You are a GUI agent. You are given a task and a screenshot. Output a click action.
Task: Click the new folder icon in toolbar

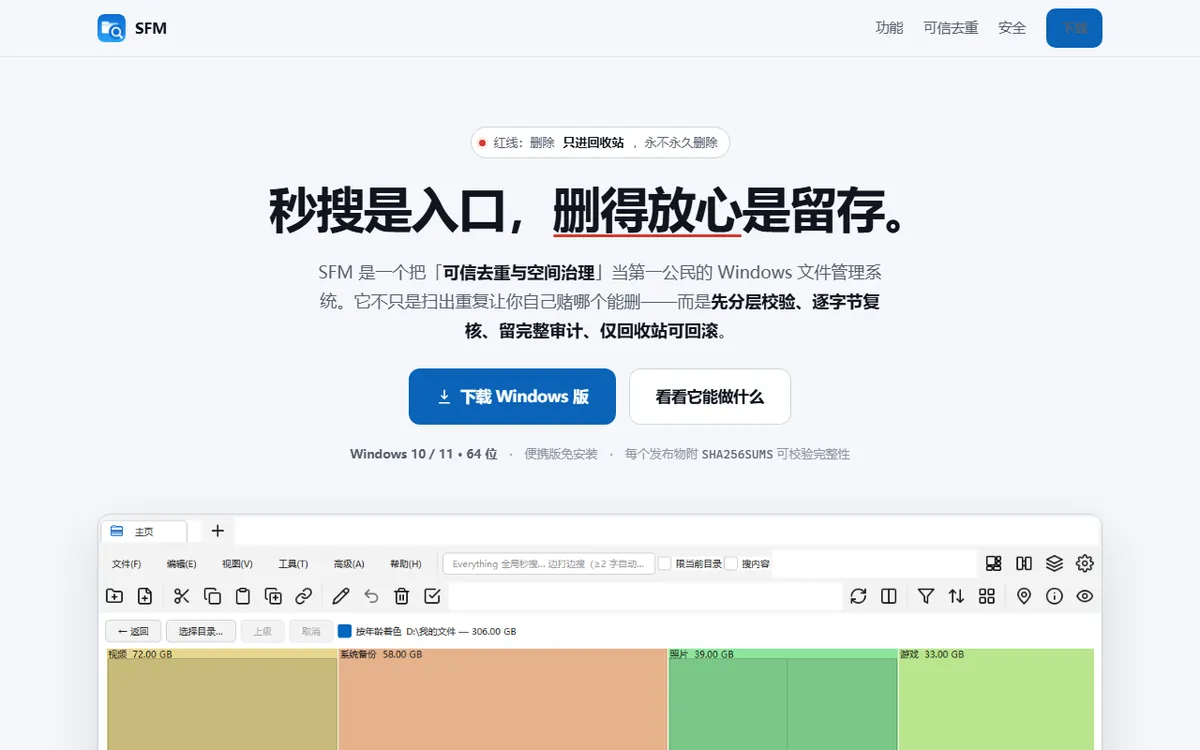click(x=115, y=596)
